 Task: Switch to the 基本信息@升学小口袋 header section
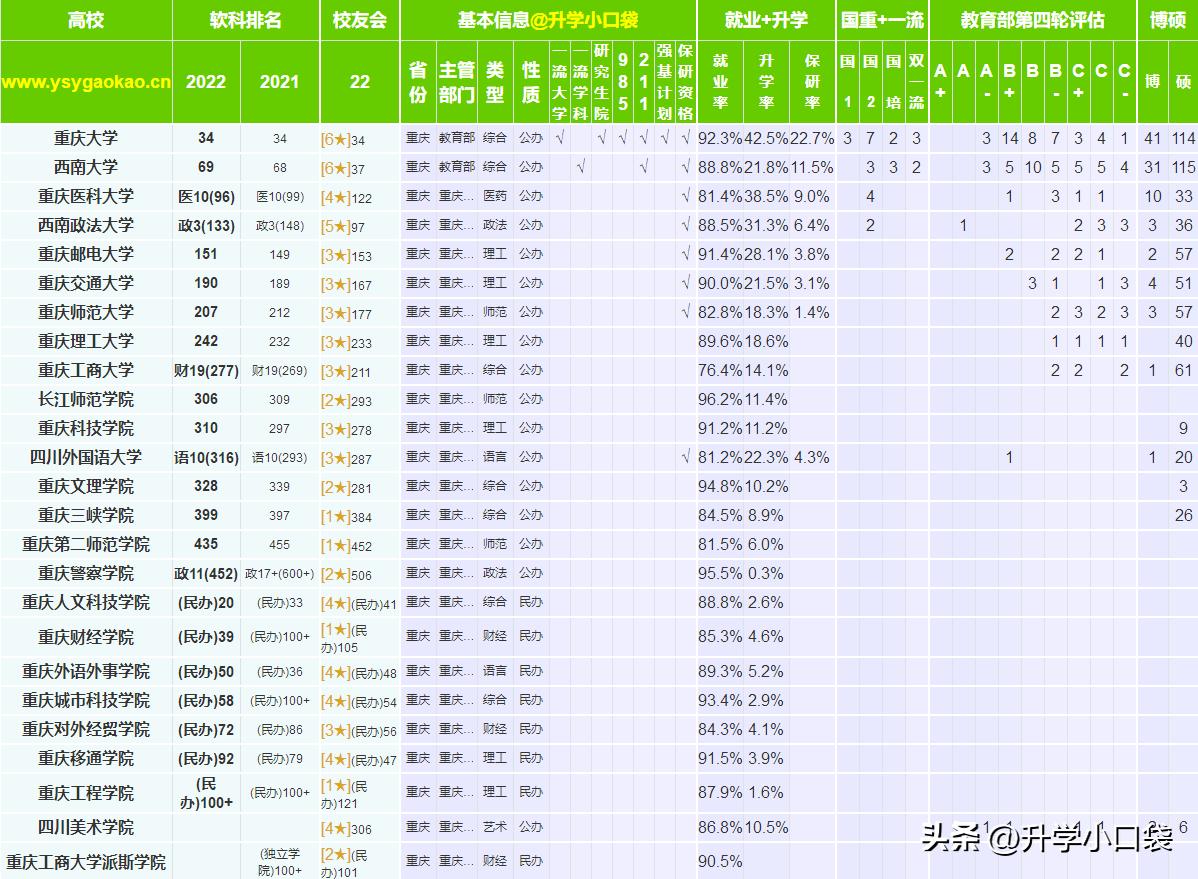tap(550, 18)
